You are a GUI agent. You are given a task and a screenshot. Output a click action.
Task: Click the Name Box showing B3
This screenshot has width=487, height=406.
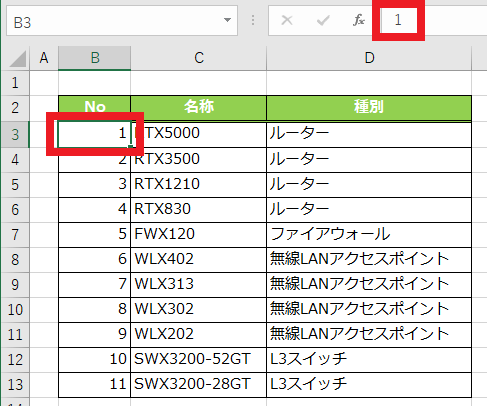pyautogui.click(x=122, y=21)
